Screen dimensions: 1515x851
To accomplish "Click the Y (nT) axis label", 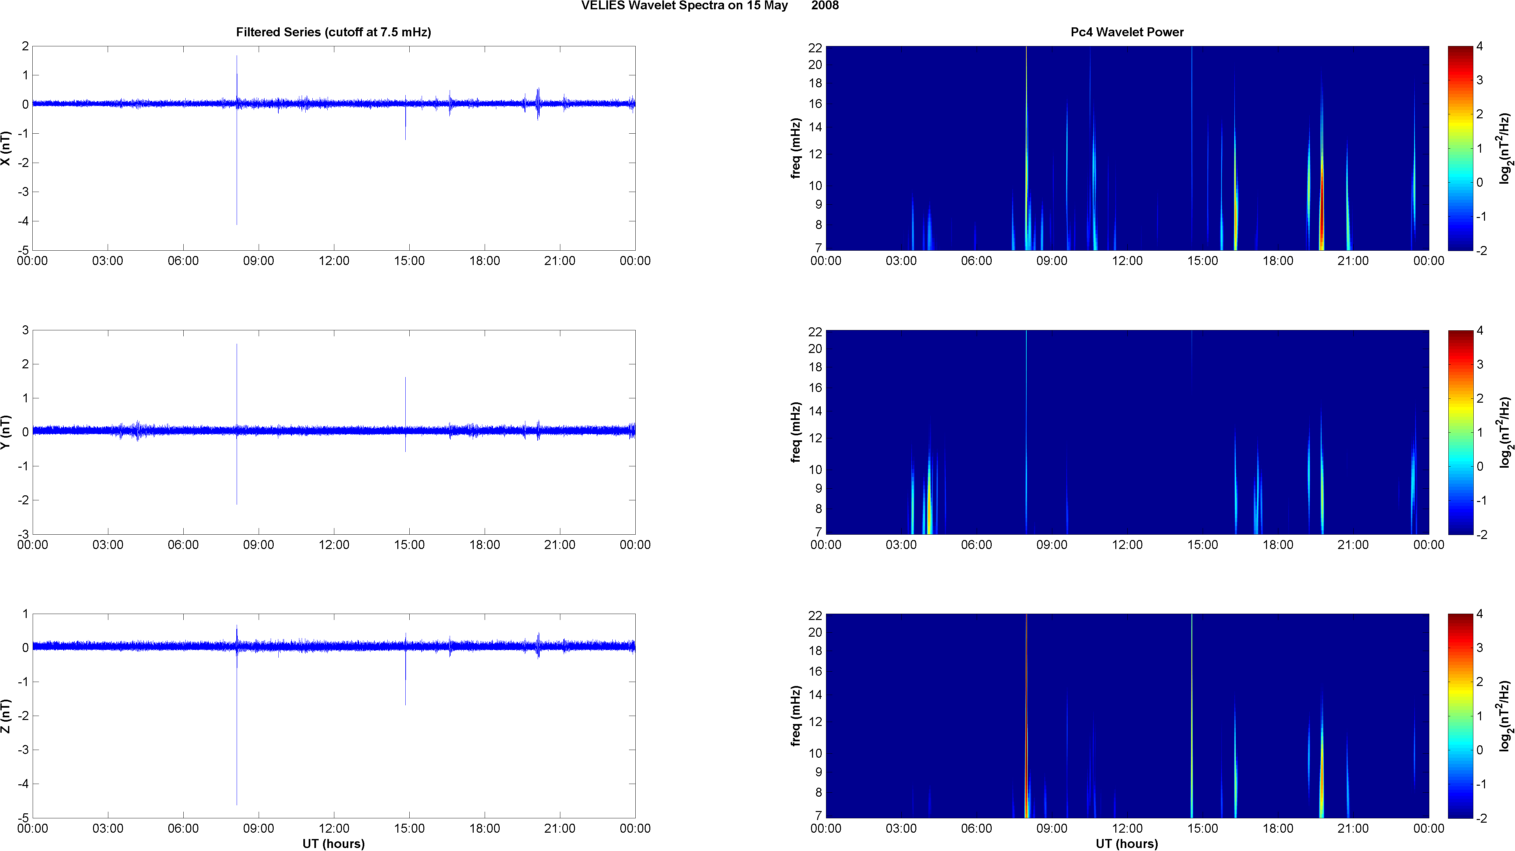I will pyautogui.click(x=7, y=432).
